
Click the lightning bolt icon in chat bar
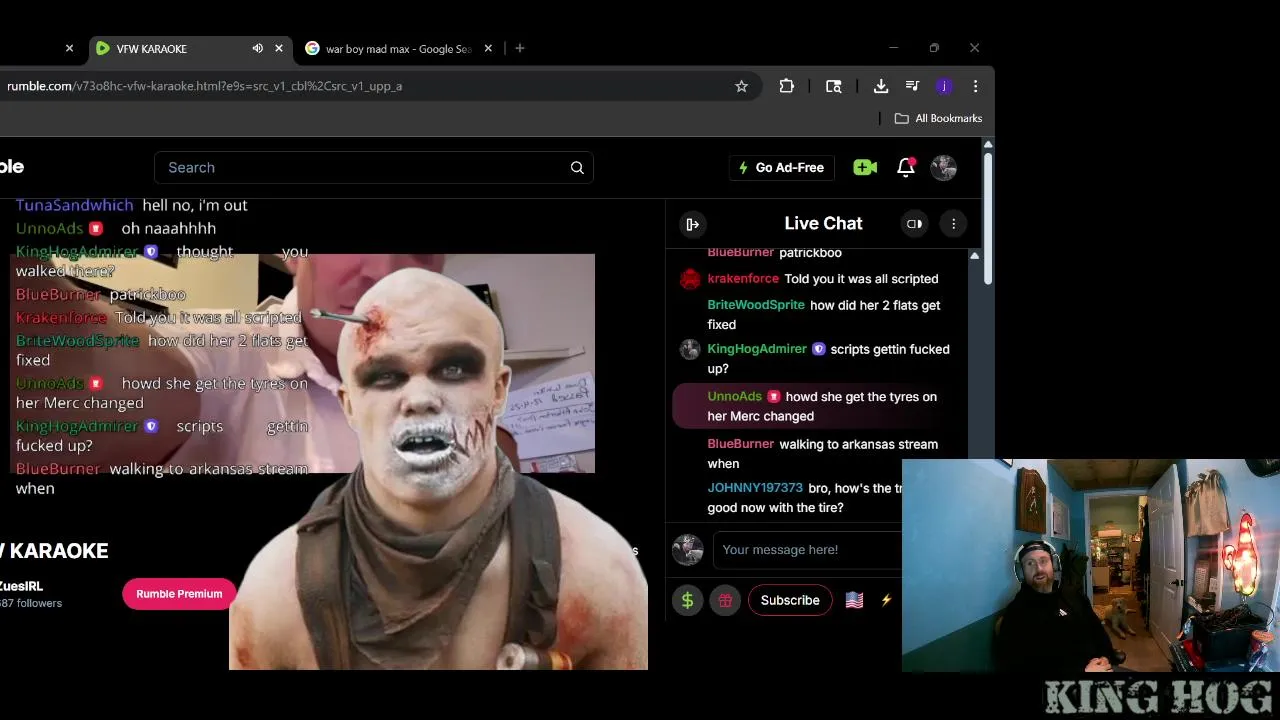click(x=886, y=600)
